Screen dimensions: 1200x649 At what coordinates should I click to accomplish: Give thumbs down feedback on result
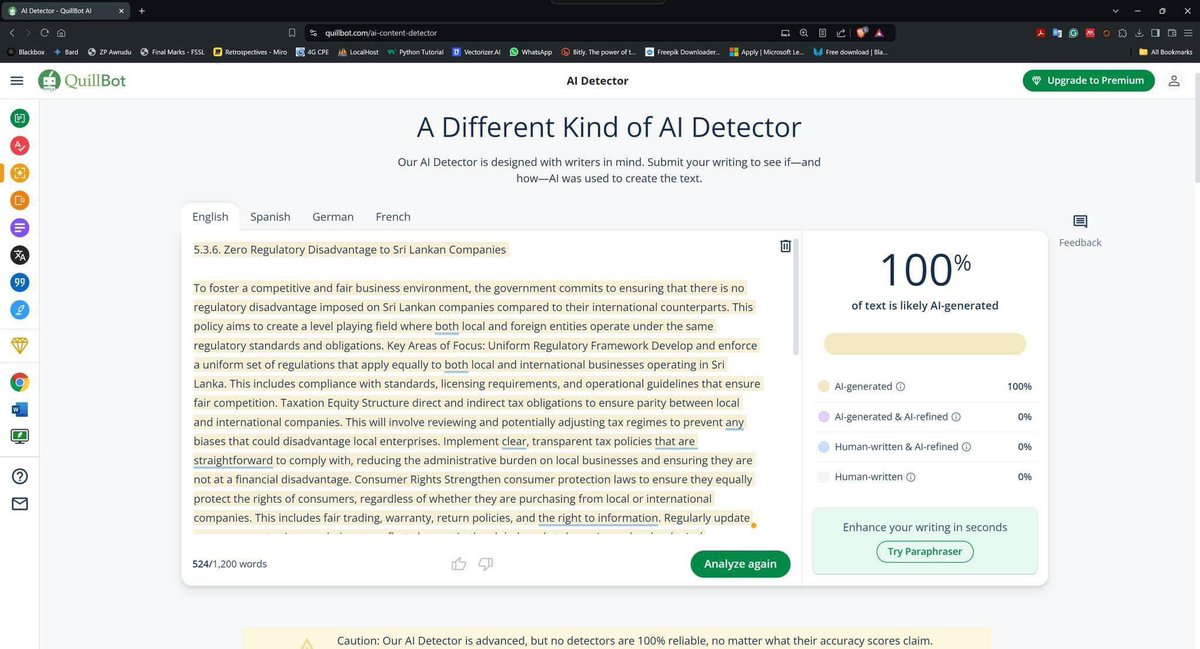486,564
